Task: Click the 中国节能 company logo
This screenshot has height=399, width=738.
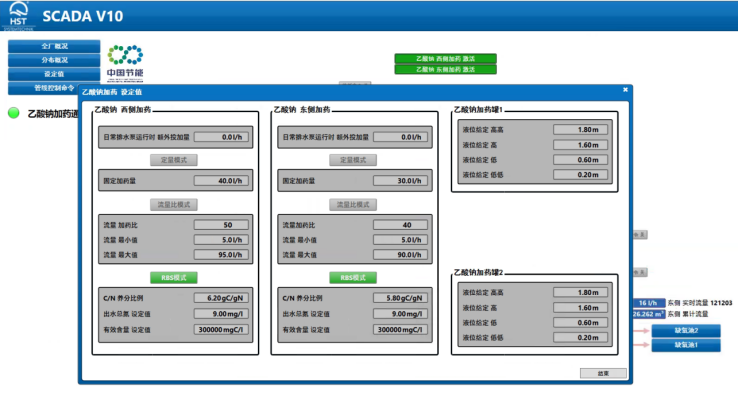Action: 125,63
